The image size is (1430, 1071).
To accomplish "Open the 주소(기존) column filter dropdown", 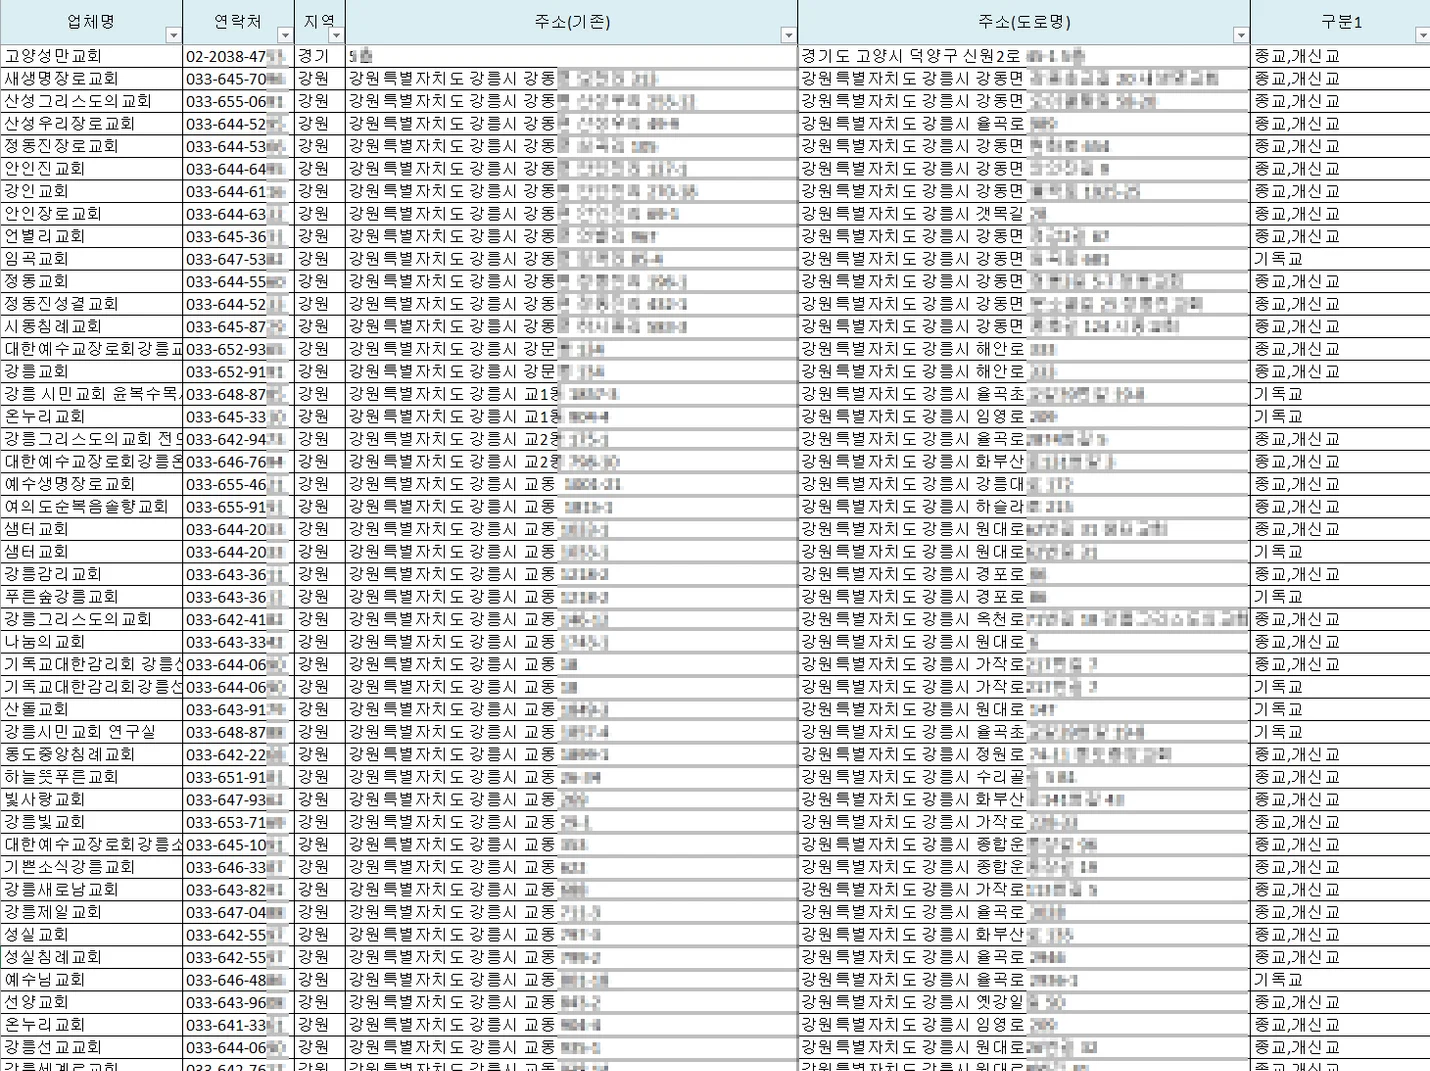I will click(x=788, y=36).
